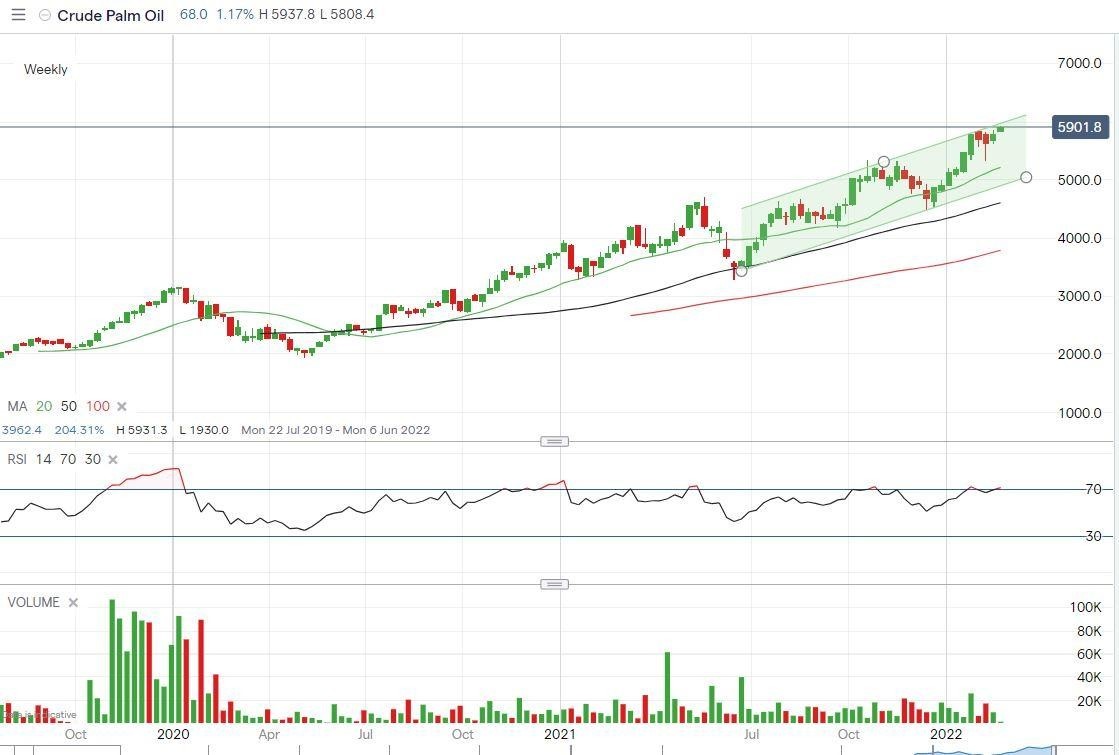1119x755 pixels.
Task: Grab the pane divider handle above RSI
Action: pyautogui.click(x=555, y=441)
